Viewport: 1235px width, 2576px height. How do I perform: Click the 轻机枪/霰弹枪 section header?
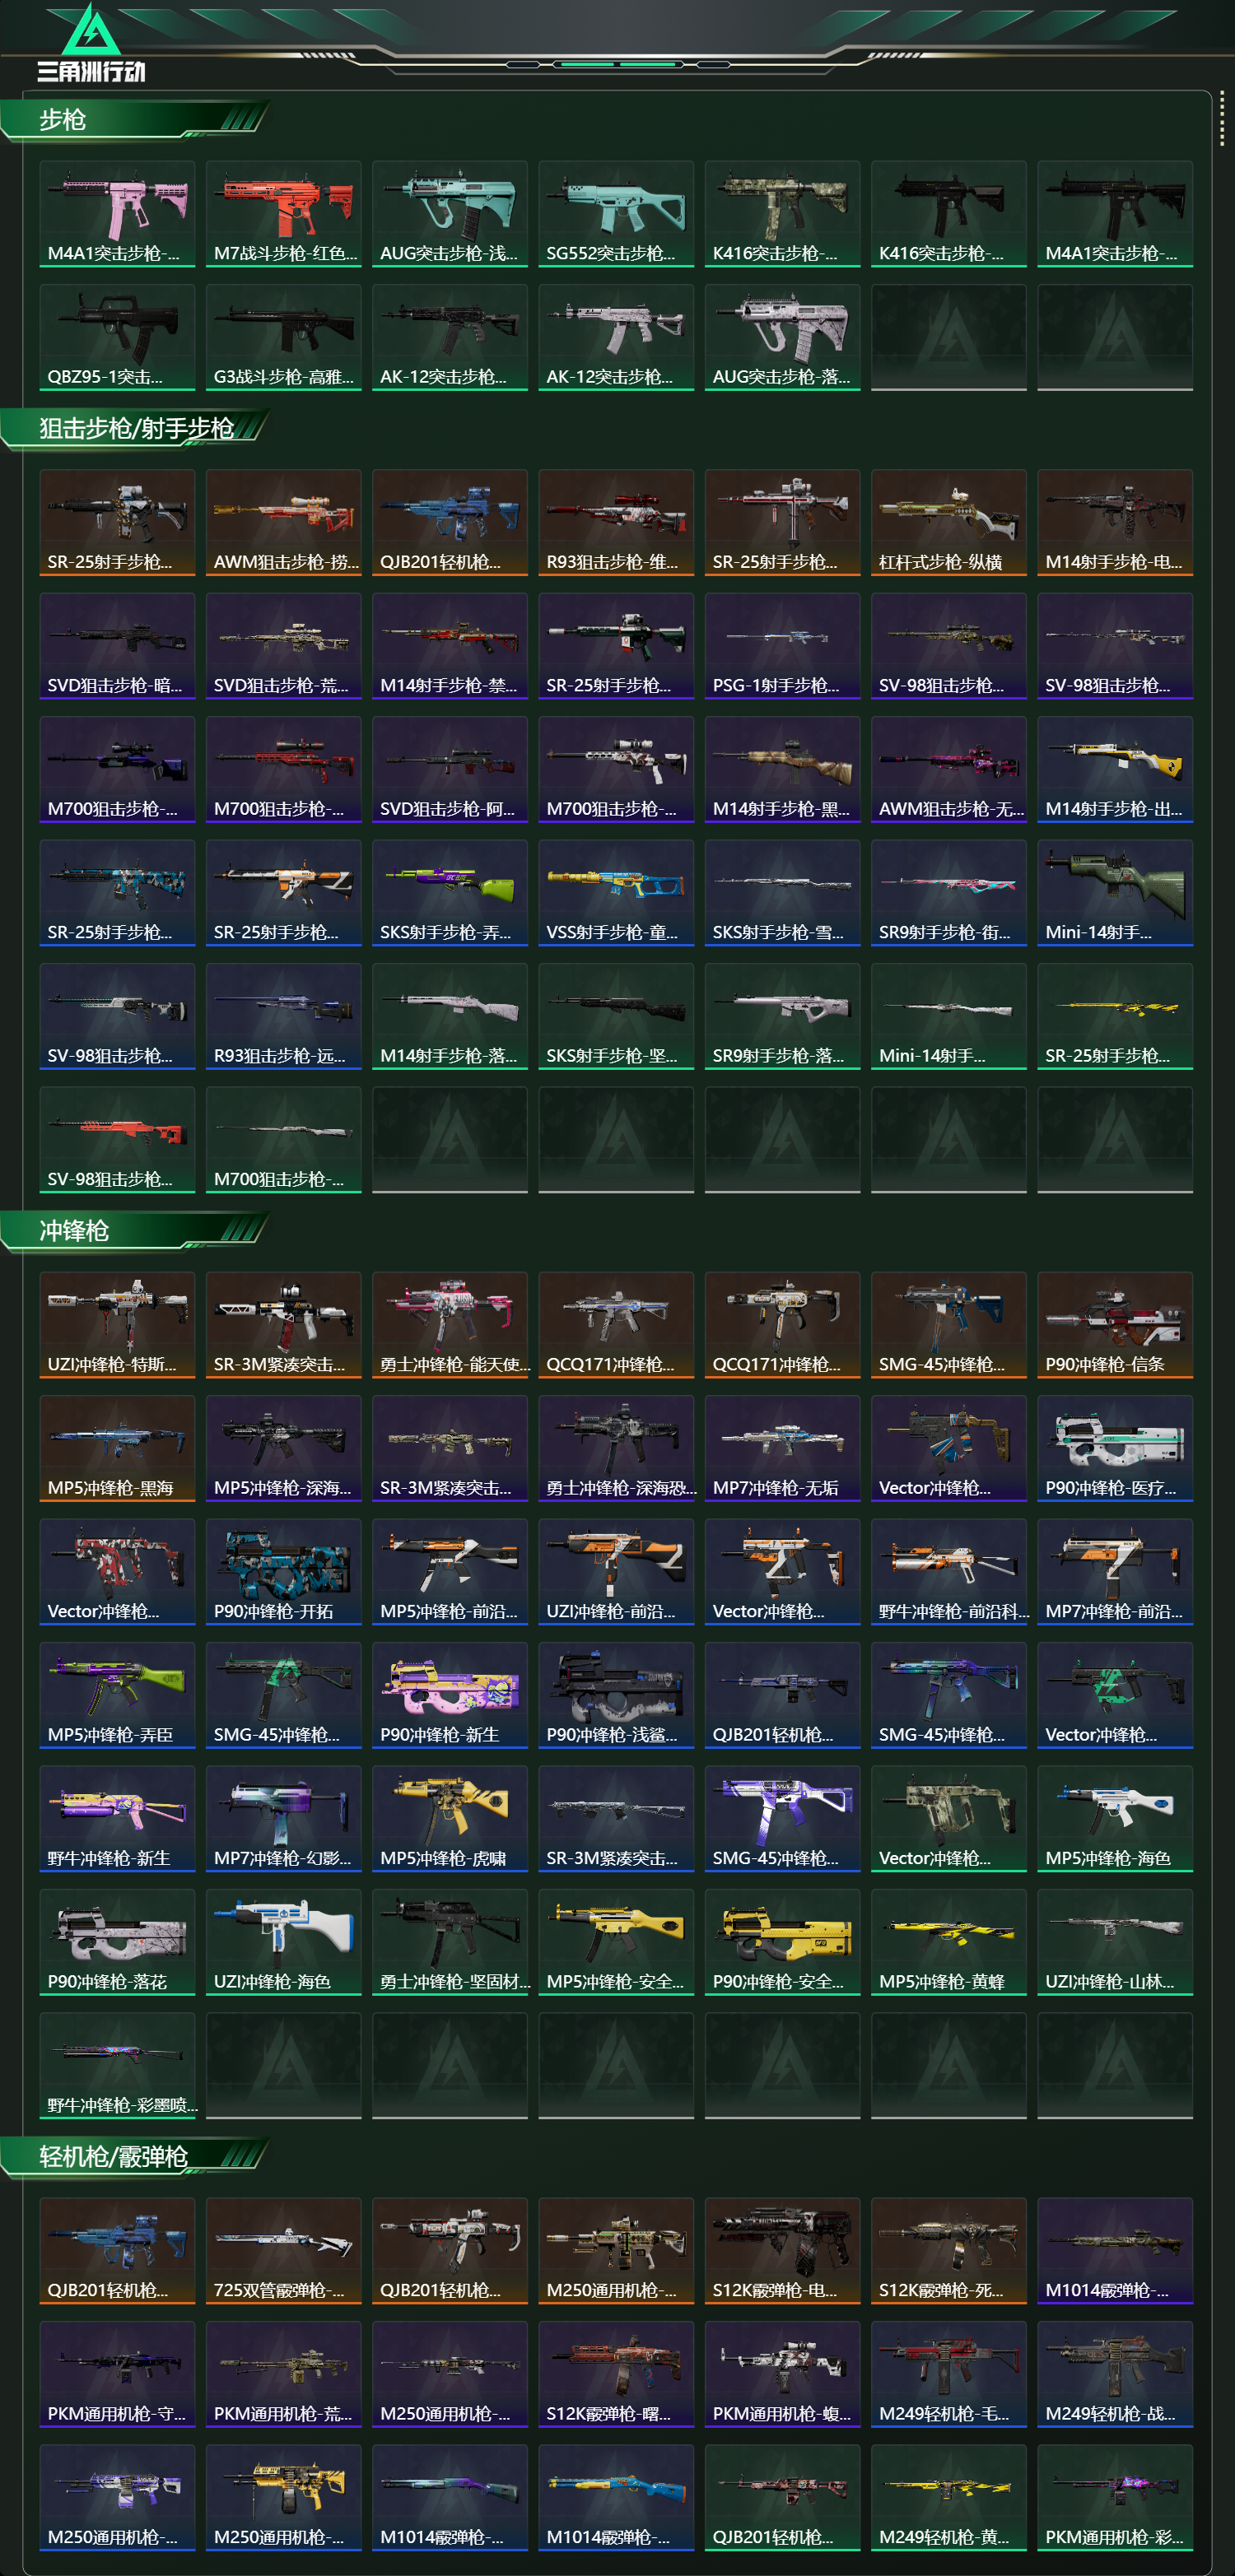click(113, 2156)
